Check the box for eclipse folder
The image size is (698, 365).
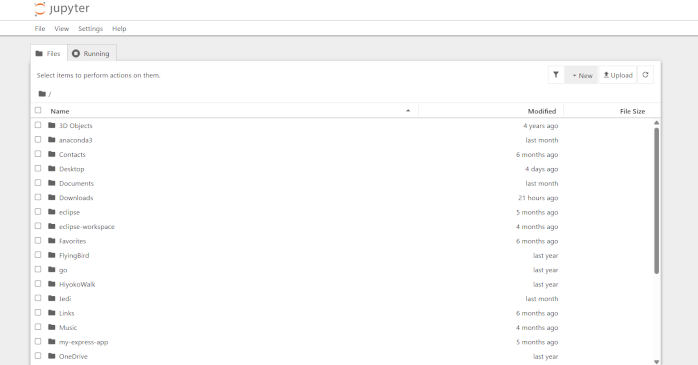tap(38, 211)
